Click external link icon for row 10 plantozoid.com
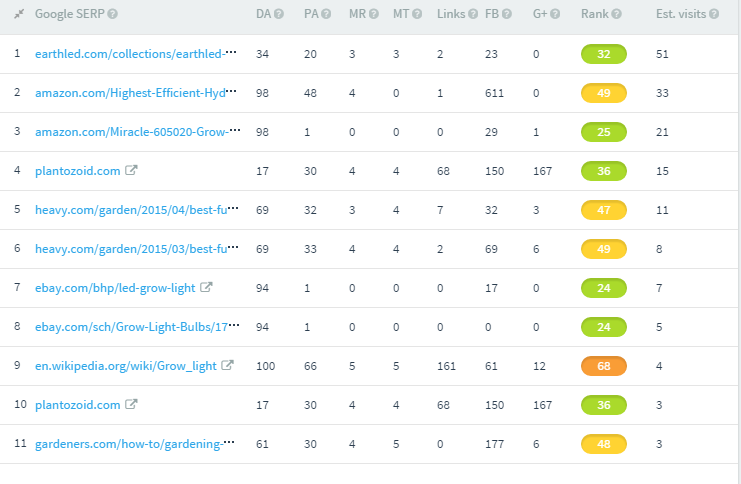 [x=131, y=404]
